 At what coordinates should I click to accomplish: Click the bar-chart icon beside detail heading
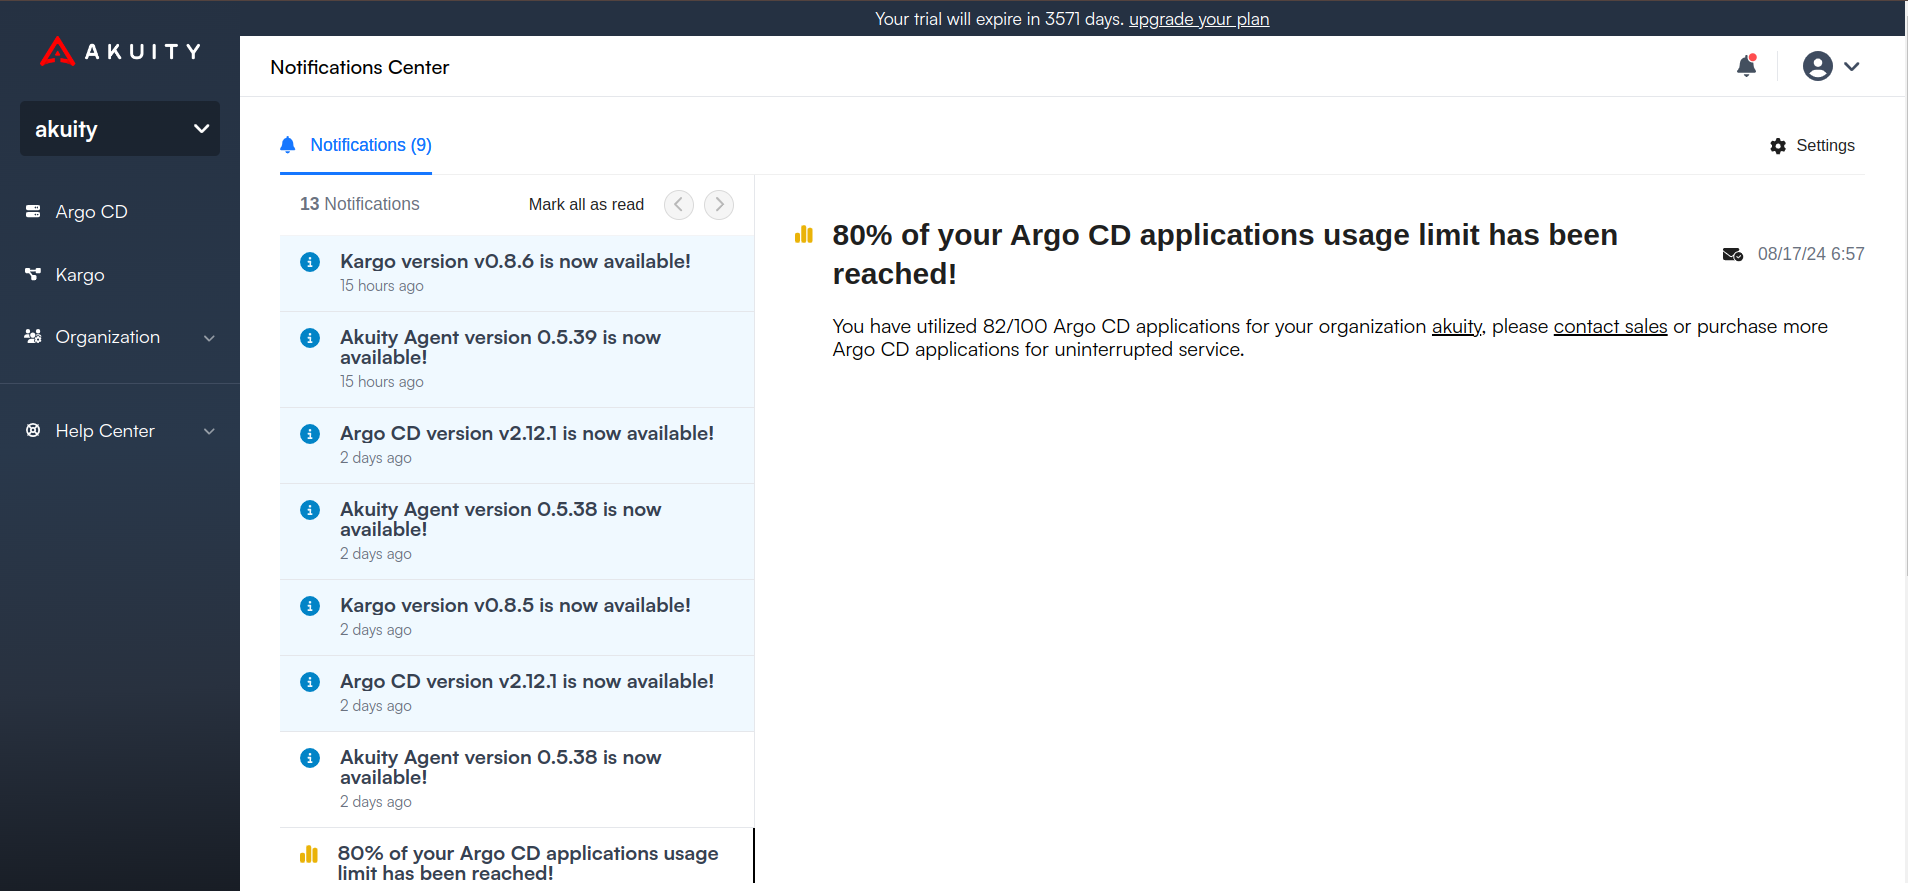point(804,235)
